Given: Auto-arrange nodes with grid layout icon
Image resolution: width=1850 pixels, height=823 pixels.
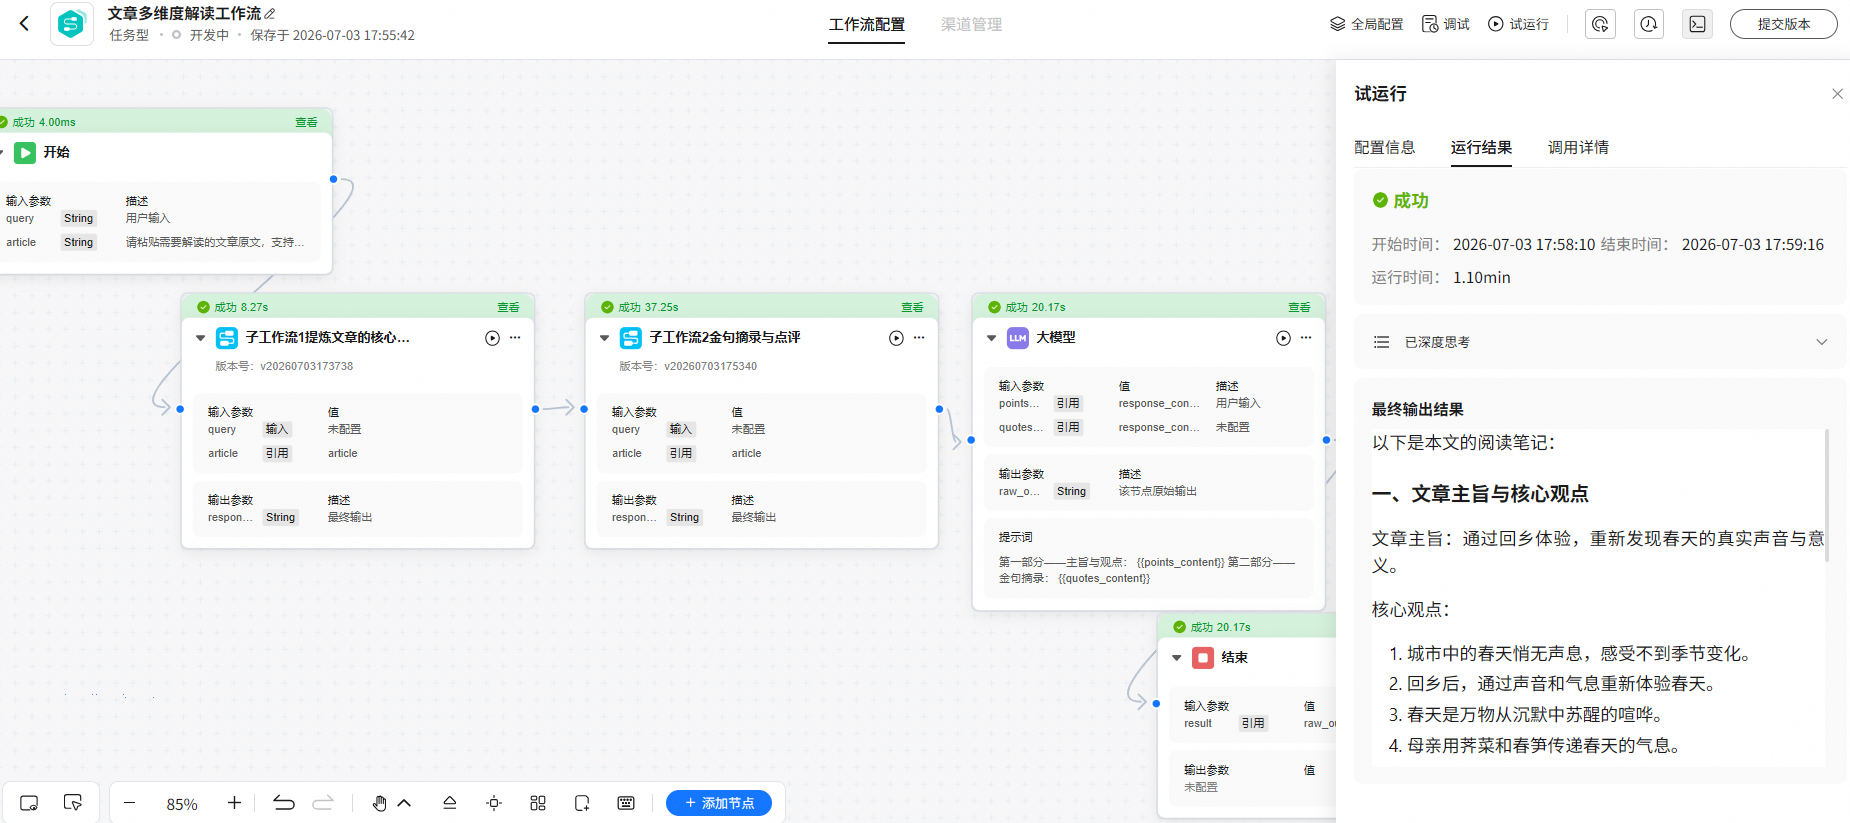Looking at the screenshot, I should tap(538, 803).
